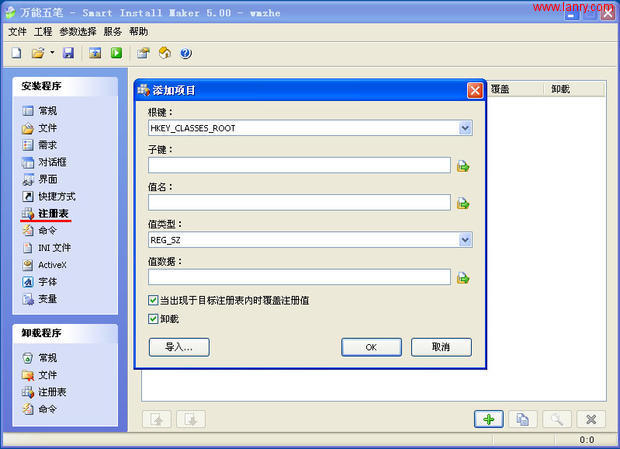Toggle 当出现于目标注册表内时覆盖注册值 checkbox
The width and height of the screenshot is (620, 449).
click(153, 300)
